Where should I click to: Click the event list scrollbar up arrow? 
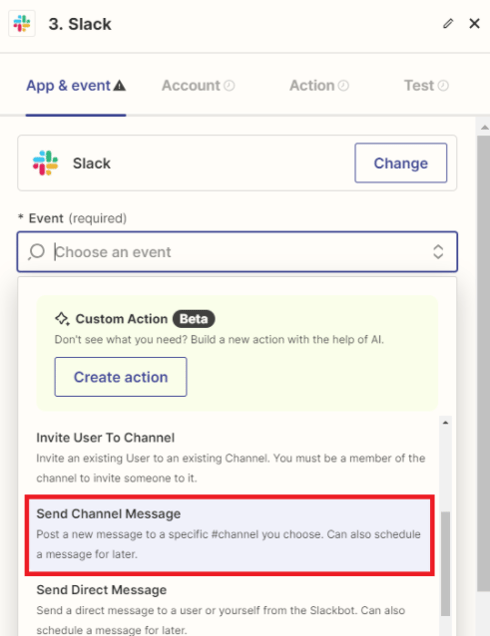[x=445, y=423]
